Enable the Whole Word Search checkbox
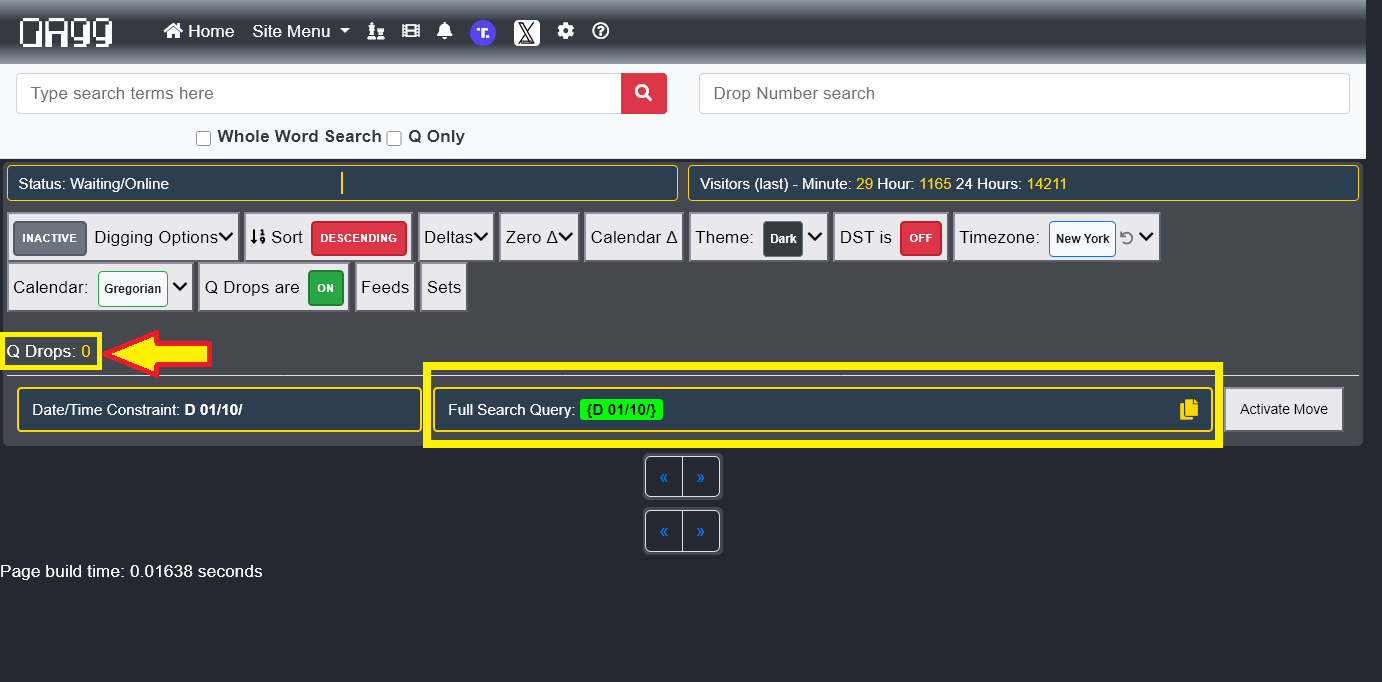Screen dimensions: 1382x682 204,138
